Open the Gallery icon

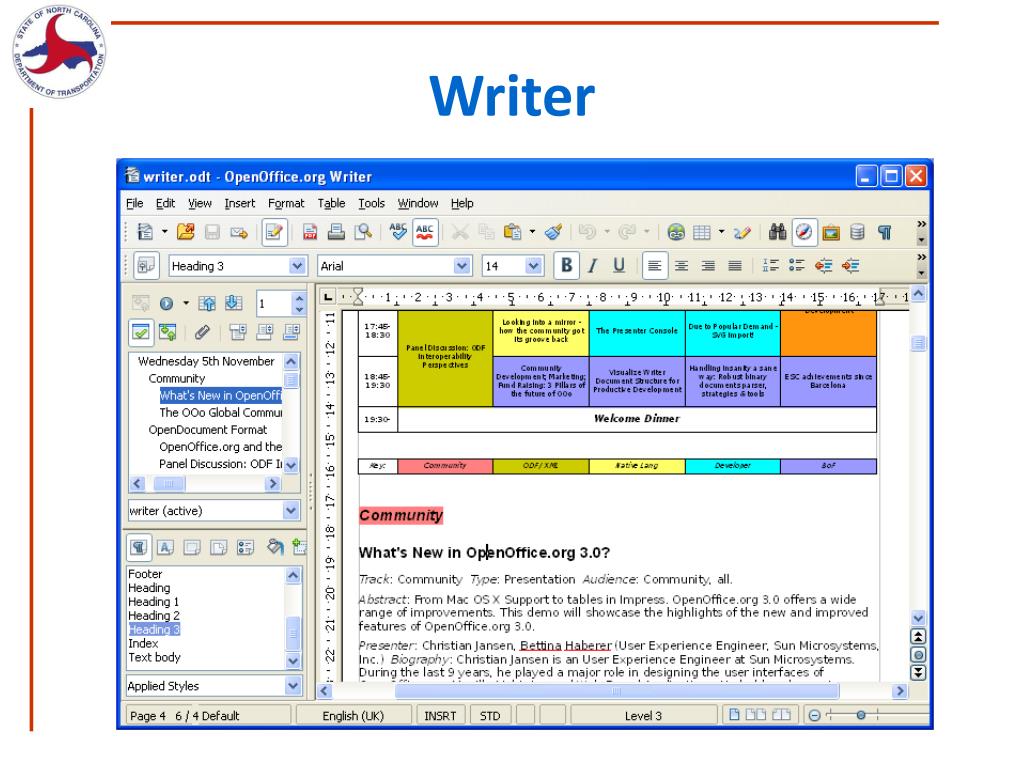(831, 232)
